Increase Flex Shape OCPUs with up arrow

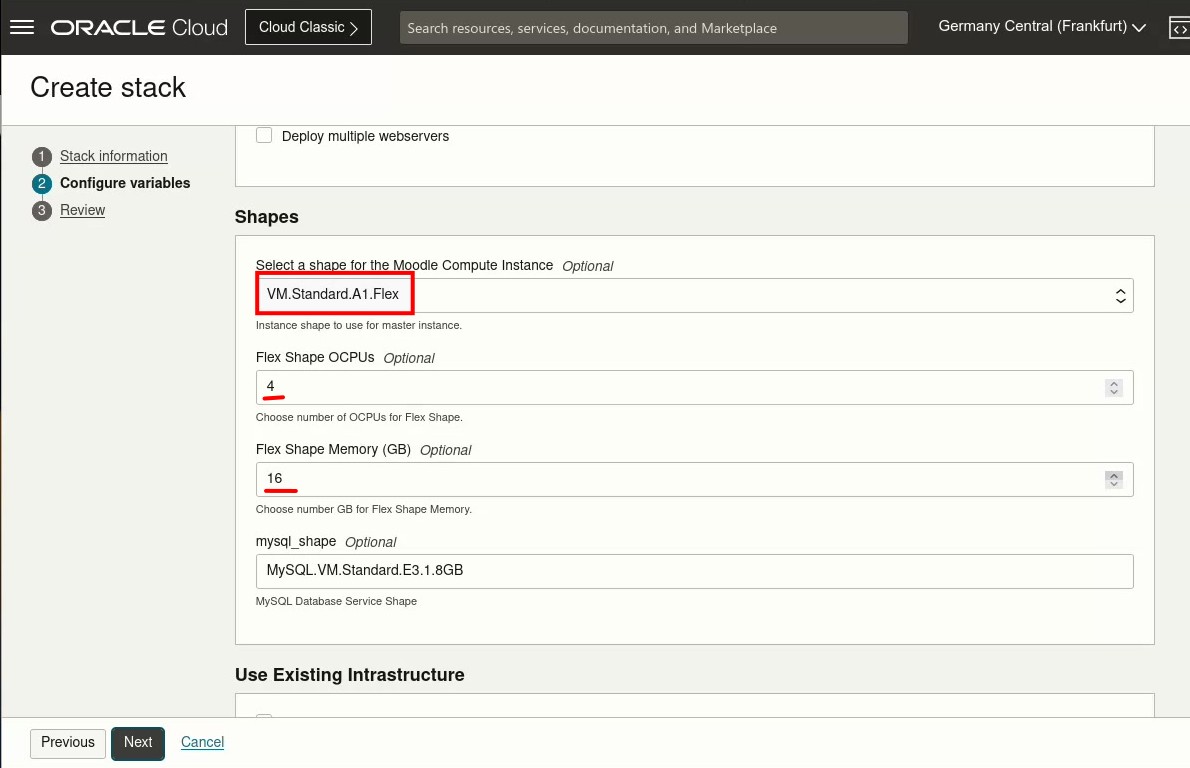tap(1114, 383)
